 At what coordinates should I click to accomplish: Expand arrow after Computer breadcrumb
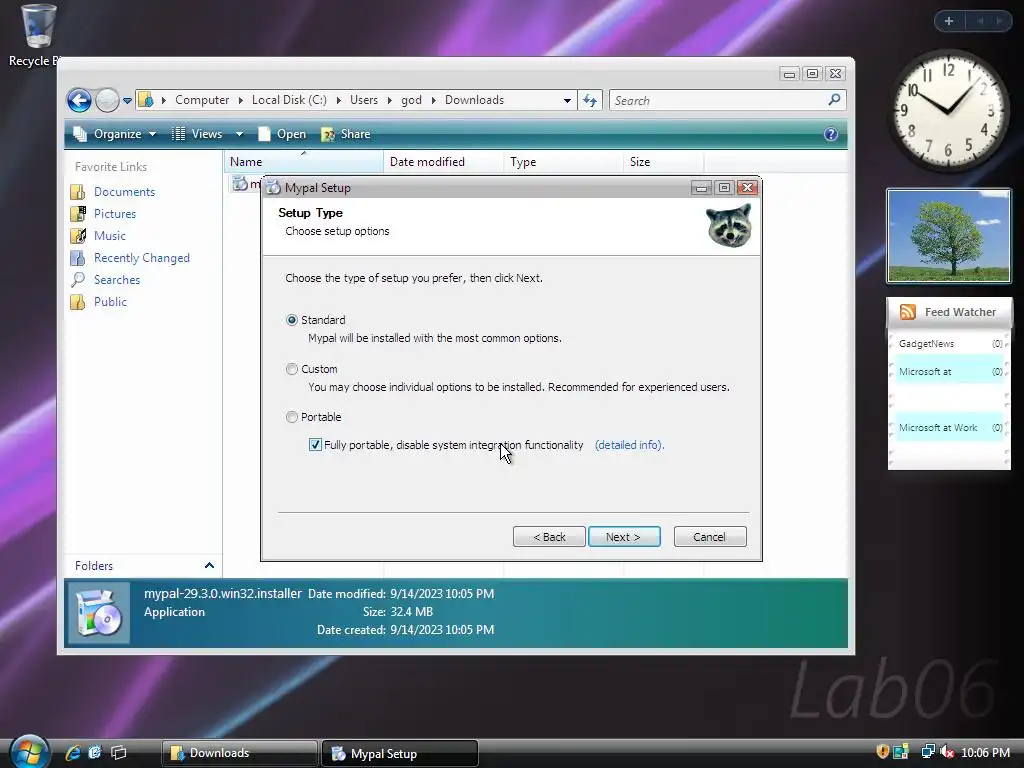(240, 101)
